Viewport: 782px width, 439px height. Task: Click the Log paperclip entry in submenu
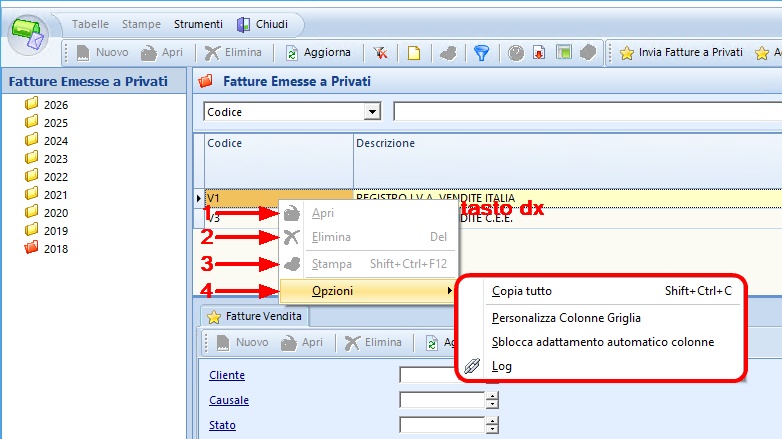click(x=502, y=366)
